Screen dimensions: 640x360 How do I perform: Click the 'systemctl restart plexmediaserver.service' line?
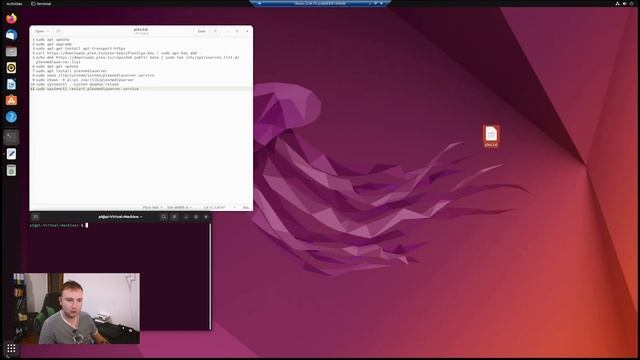(x=87, y=89)
